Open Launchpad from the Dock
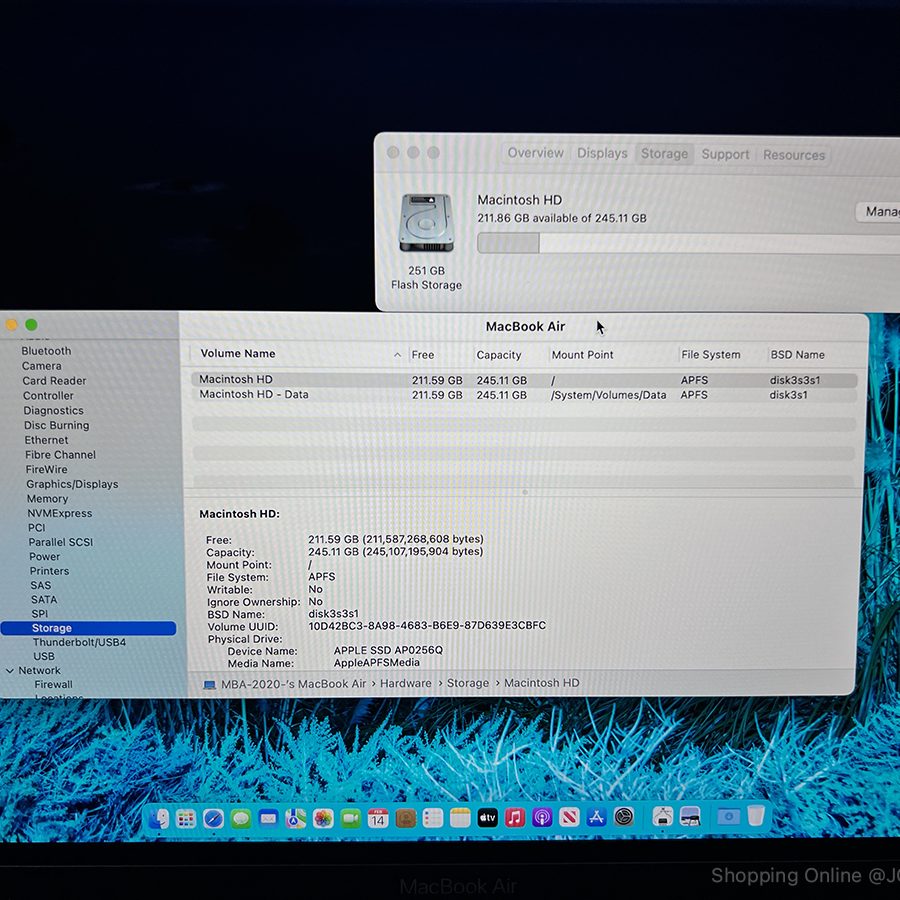 click(x=185, y=818)
